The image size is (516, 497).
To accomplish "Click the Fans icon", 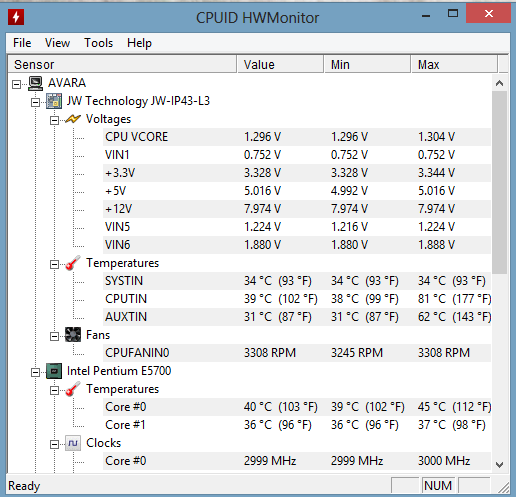I will coord(73,335).
